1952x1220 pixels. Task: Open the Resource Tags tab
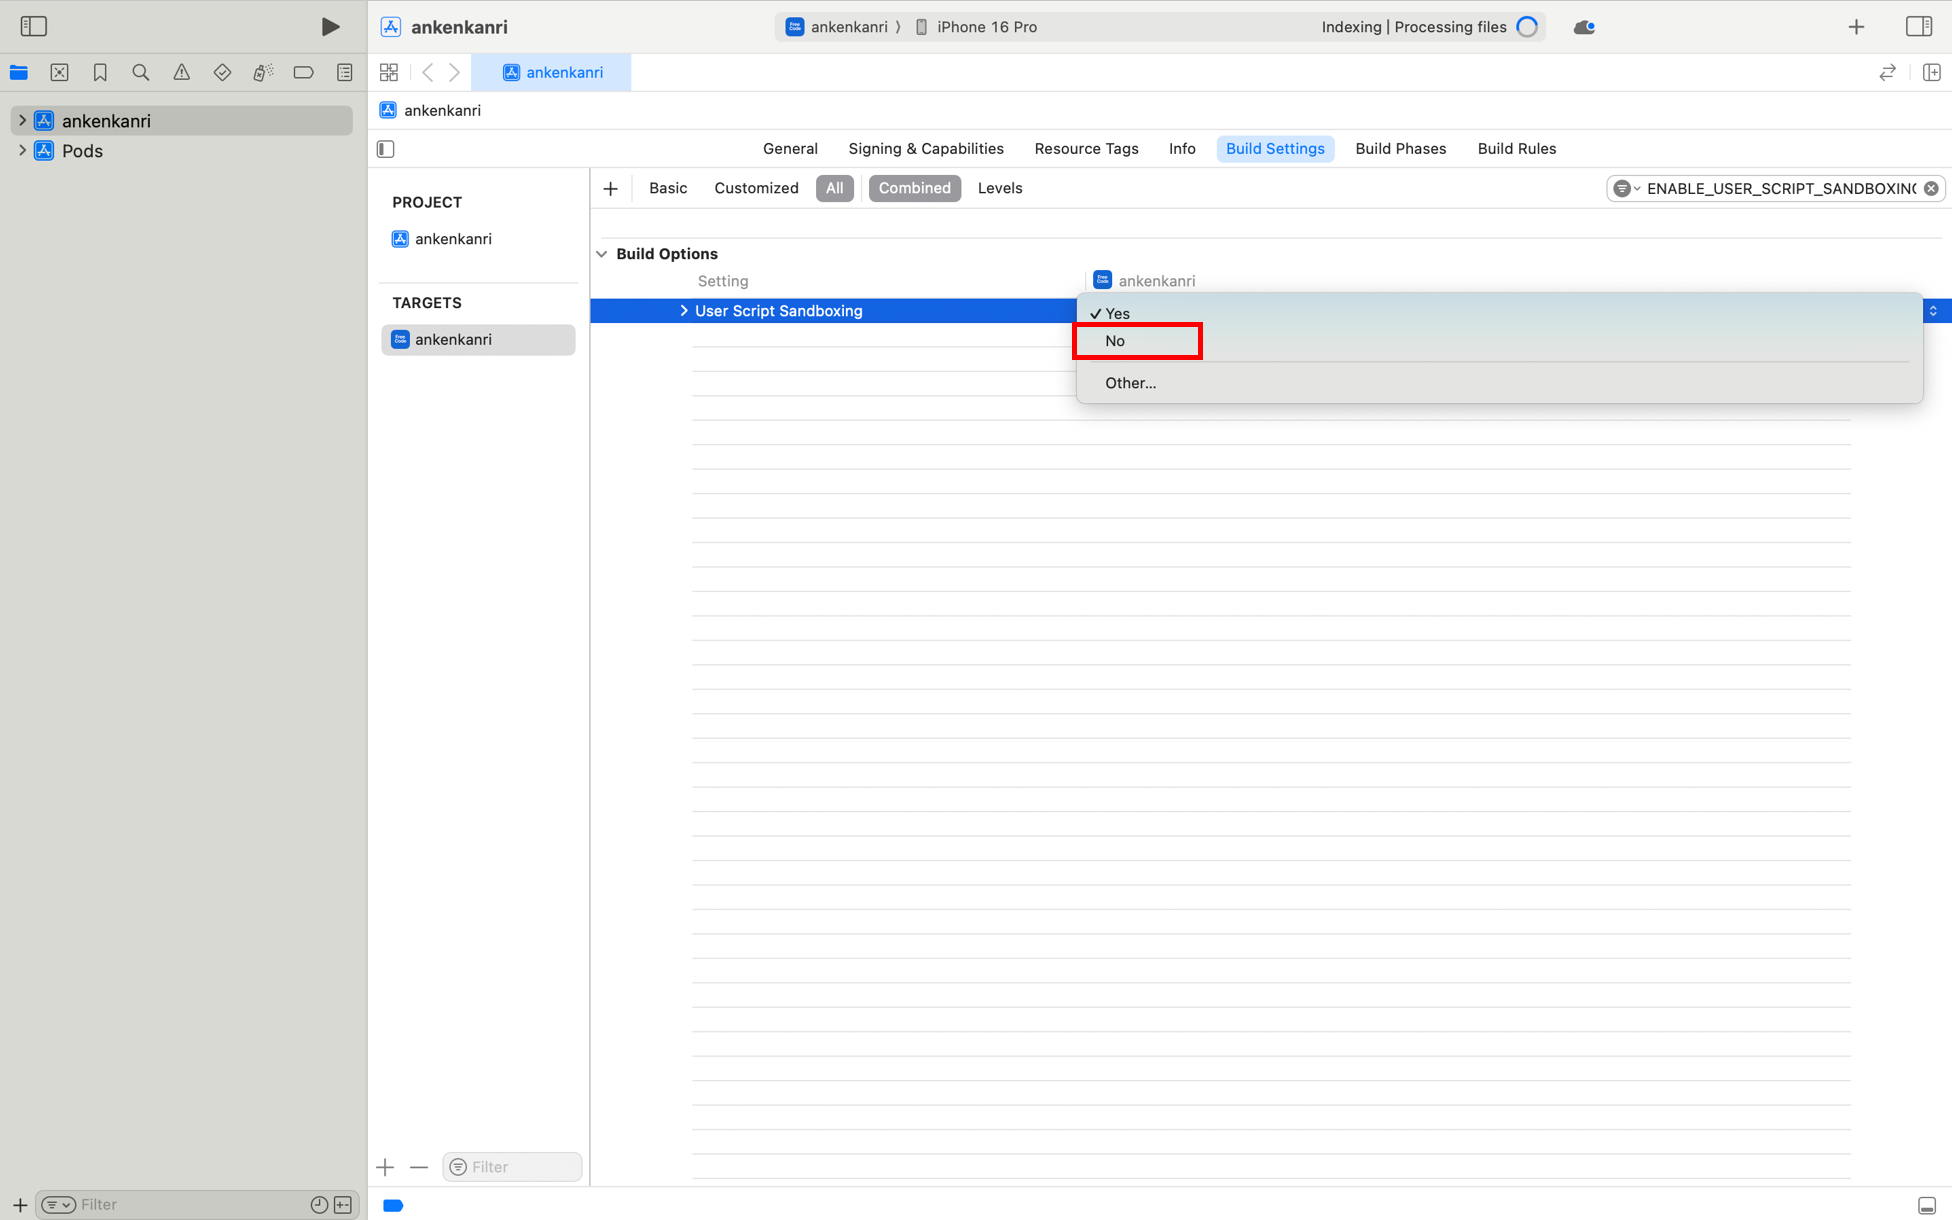tap(1086, 149)
